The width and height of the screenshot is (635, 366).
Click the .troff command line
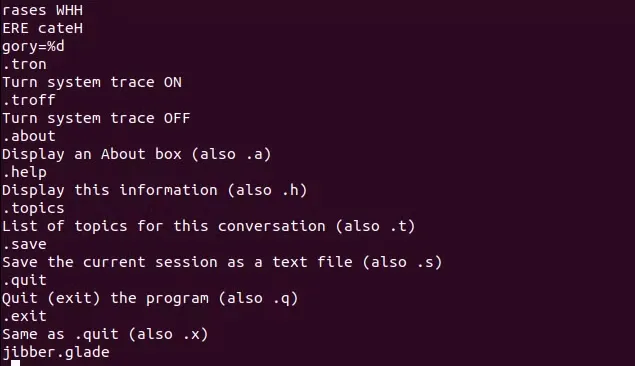pos(29,100)
